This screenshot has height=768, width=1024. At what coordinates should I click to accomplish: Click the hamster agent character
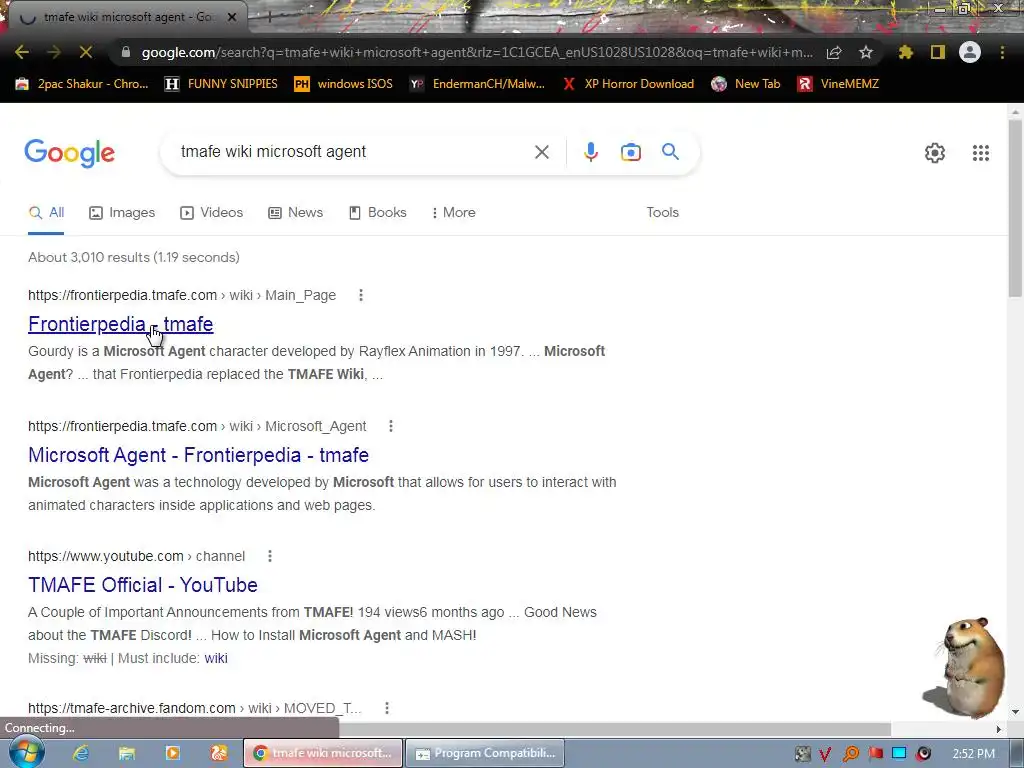coord(965,666)
